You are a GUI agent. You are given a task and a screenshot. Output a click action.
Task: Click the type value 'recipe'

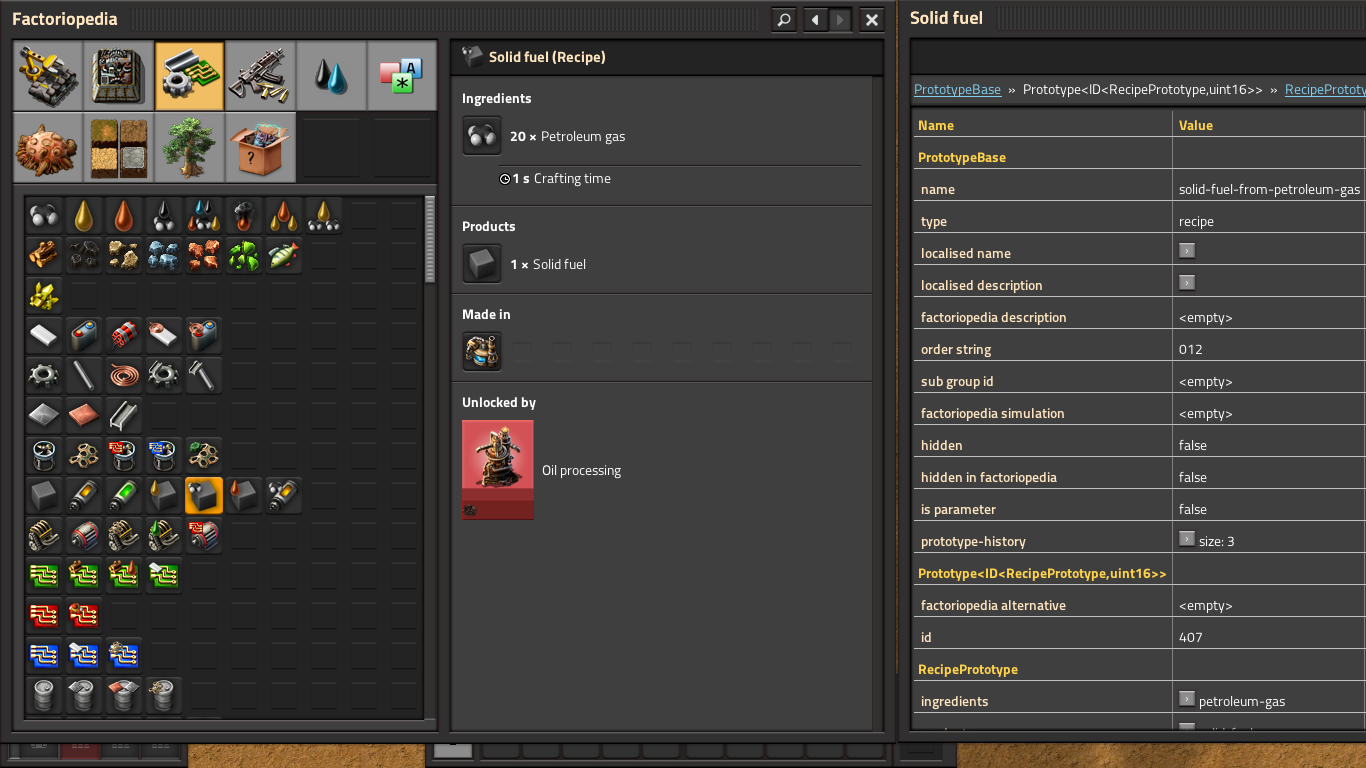click(x=1196, y=222)
